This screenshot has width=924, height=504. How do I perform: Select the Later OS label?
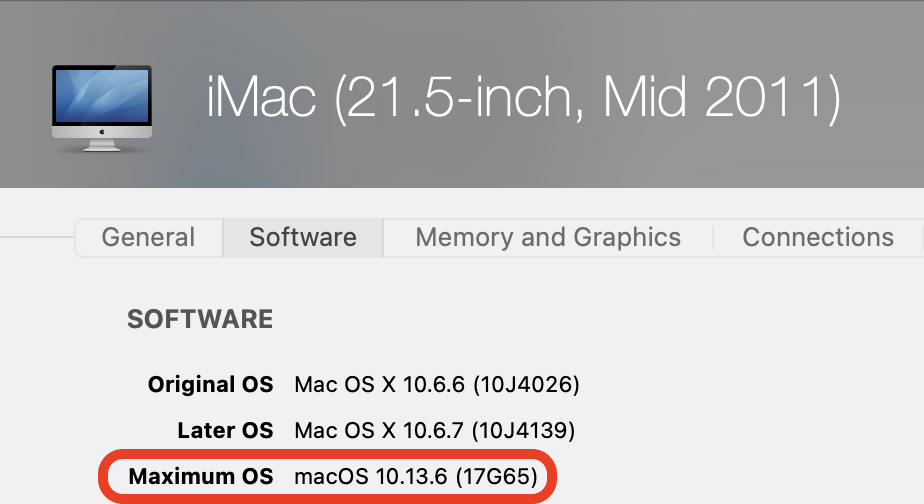click(x=225, y=431)
